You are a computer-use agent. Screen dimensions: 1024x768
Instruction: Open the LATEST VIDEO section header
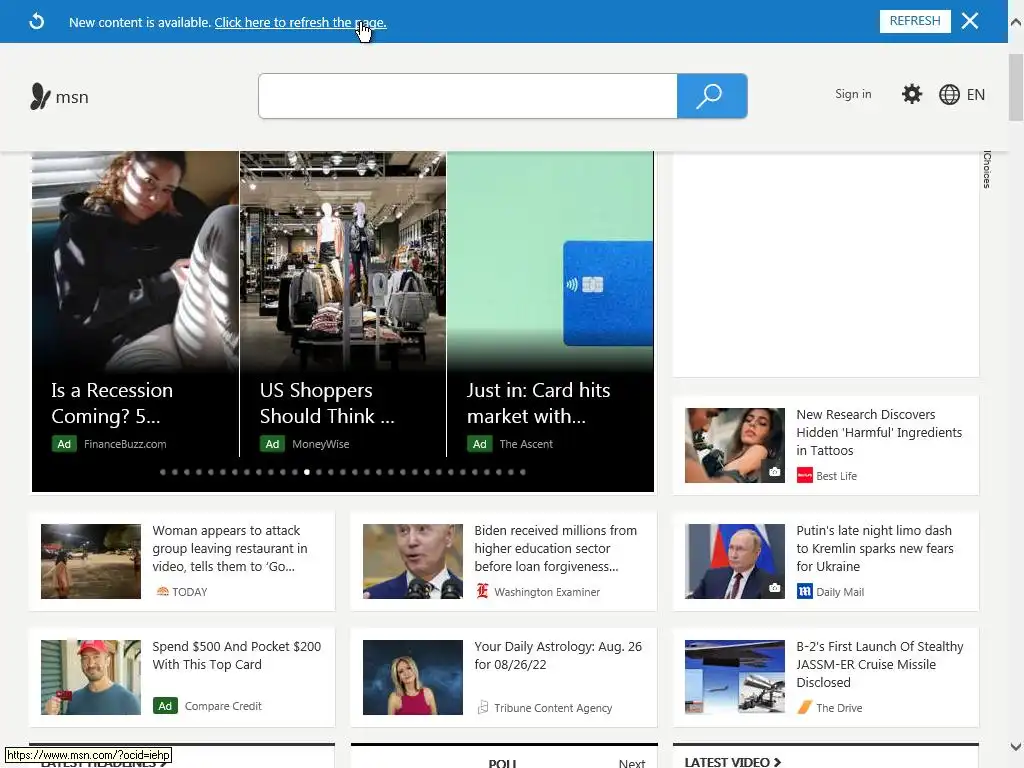pyautogui.click(x=733, y=761)
